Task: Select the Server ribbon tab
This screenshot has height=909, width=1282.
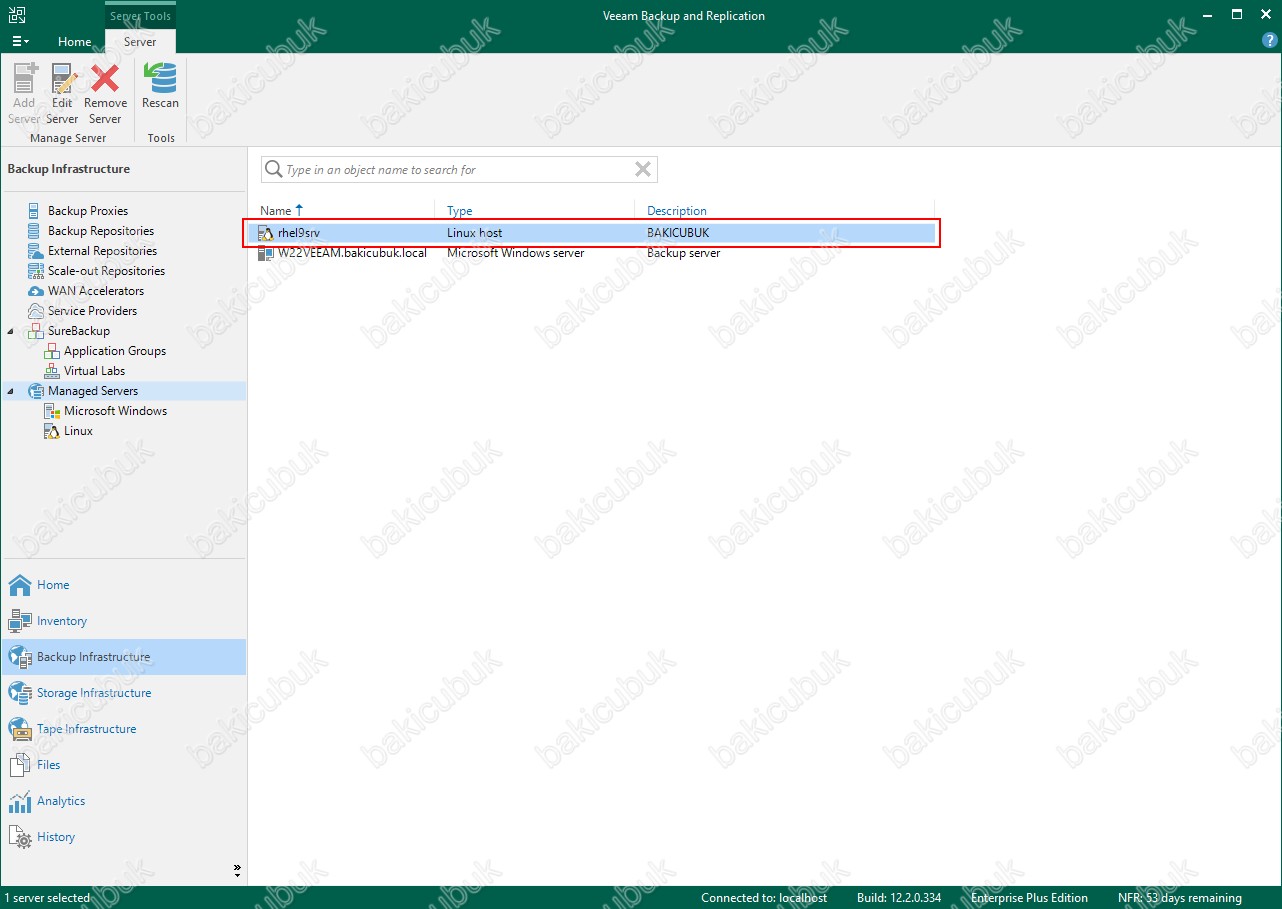Action: pos(140,42)
